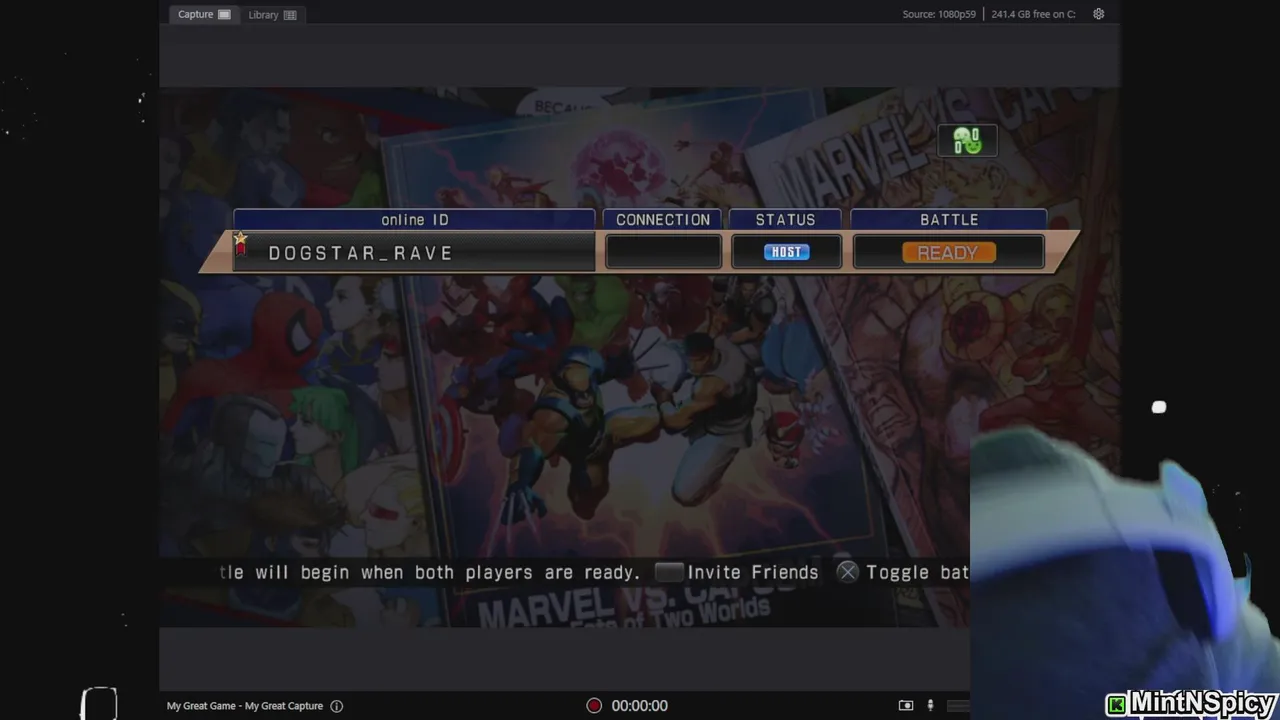Click the READY battle button
Viewport: 1280px width, 720px height.
click(948, 253)
